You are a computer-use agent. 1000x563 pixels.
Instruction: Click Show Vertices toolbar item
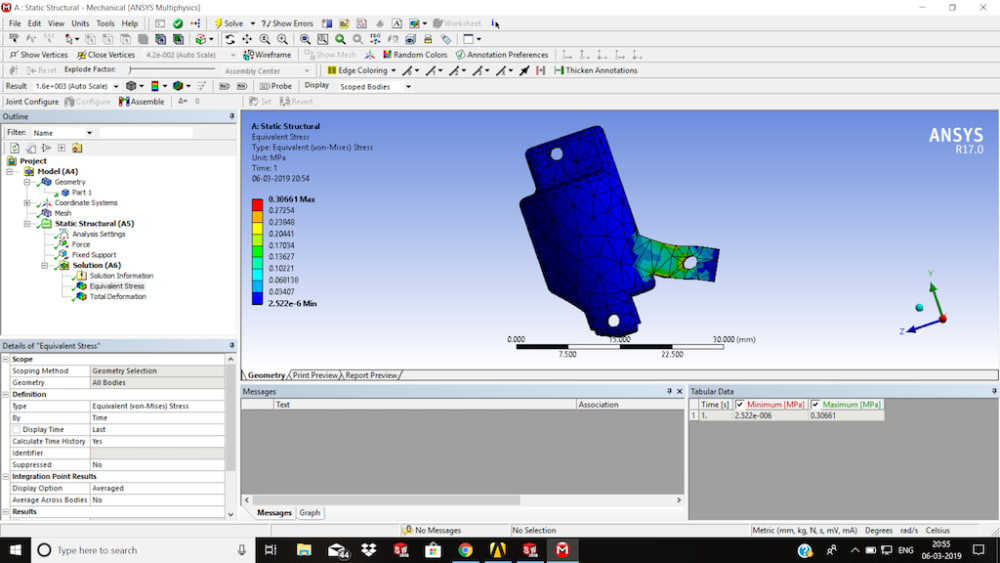[38, 55]
